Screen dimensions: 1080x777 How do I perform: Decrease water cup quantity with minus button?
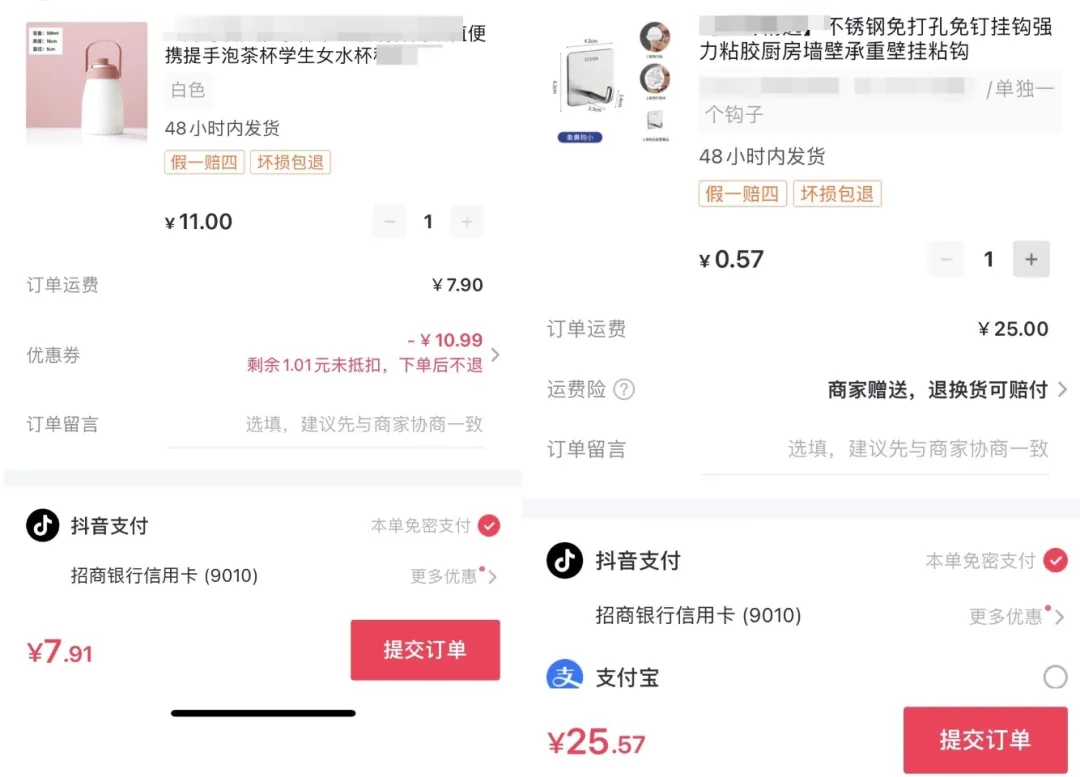pos(389,222)
